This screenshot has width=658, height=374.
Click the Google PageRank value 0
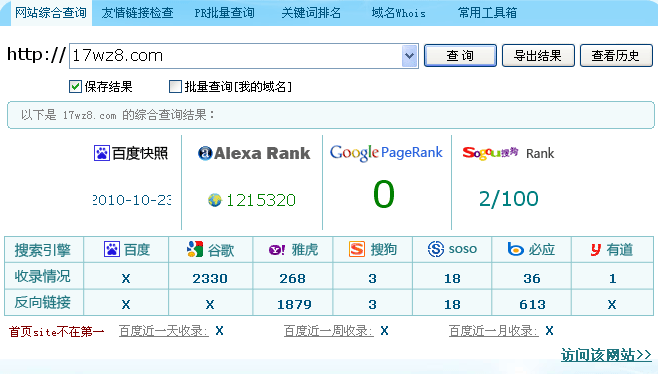[384, 194]
